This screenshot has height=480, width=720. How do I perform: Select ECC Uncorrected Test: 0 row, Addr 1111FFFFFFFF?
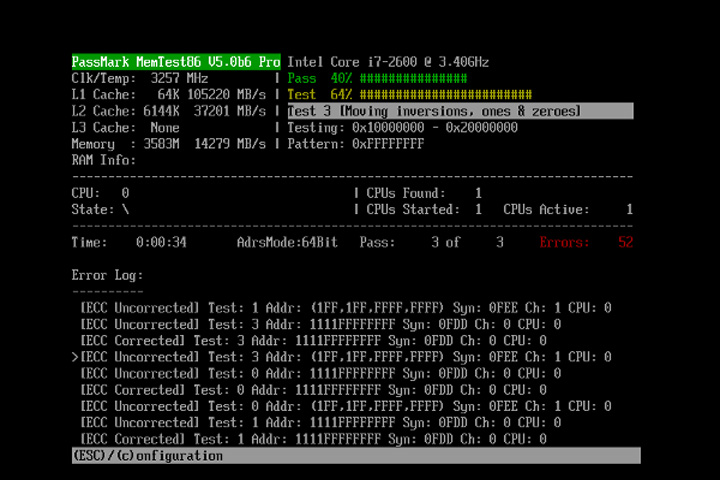pos(321,373)
